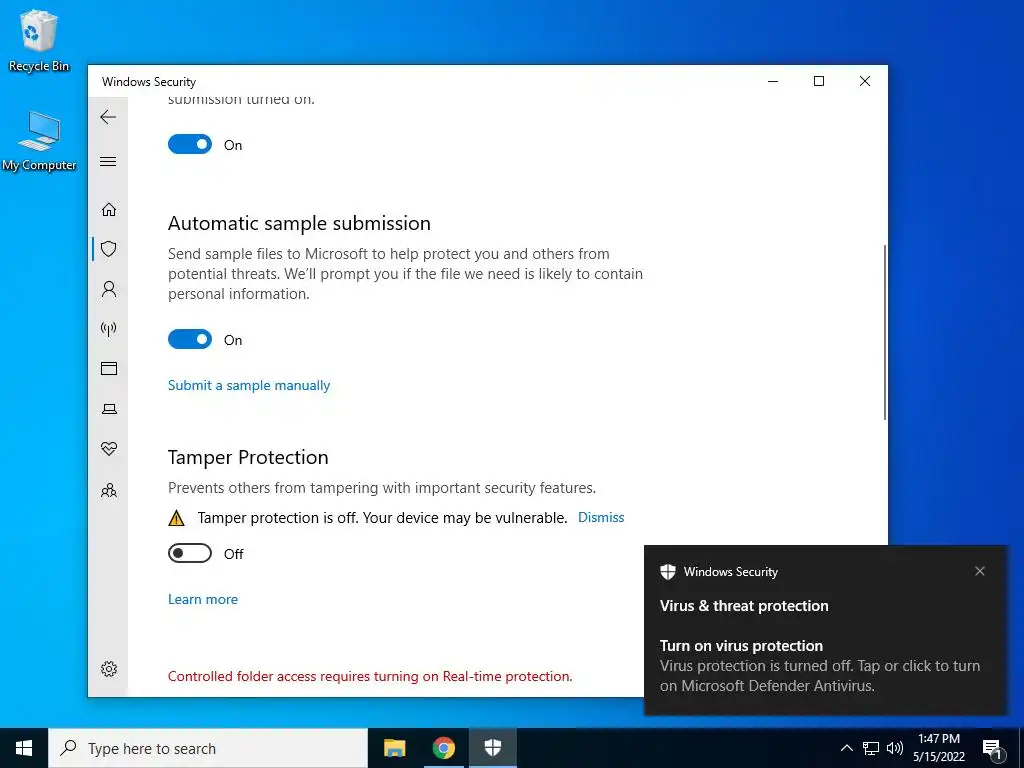Turn off the cloud-delivered protection toggle

190,144
